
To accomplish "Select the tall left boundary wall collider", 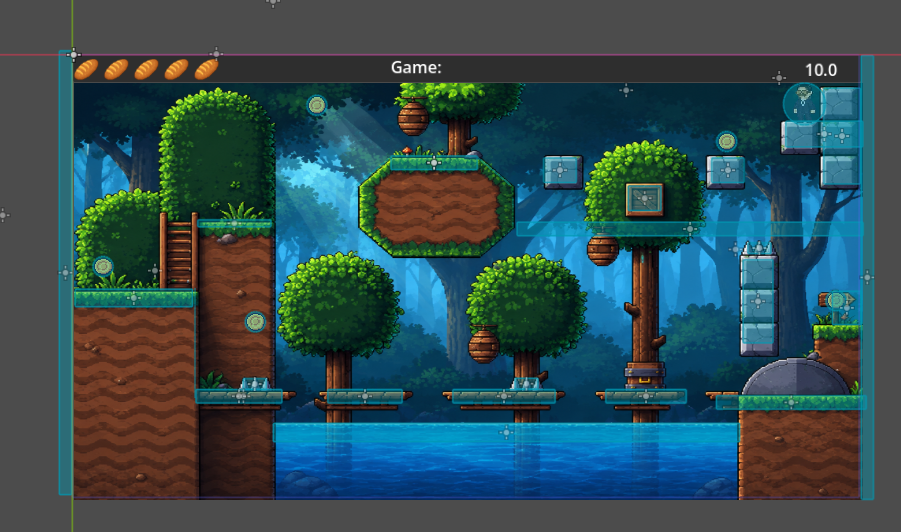I will pyautogui.click(x=66, y=273).
